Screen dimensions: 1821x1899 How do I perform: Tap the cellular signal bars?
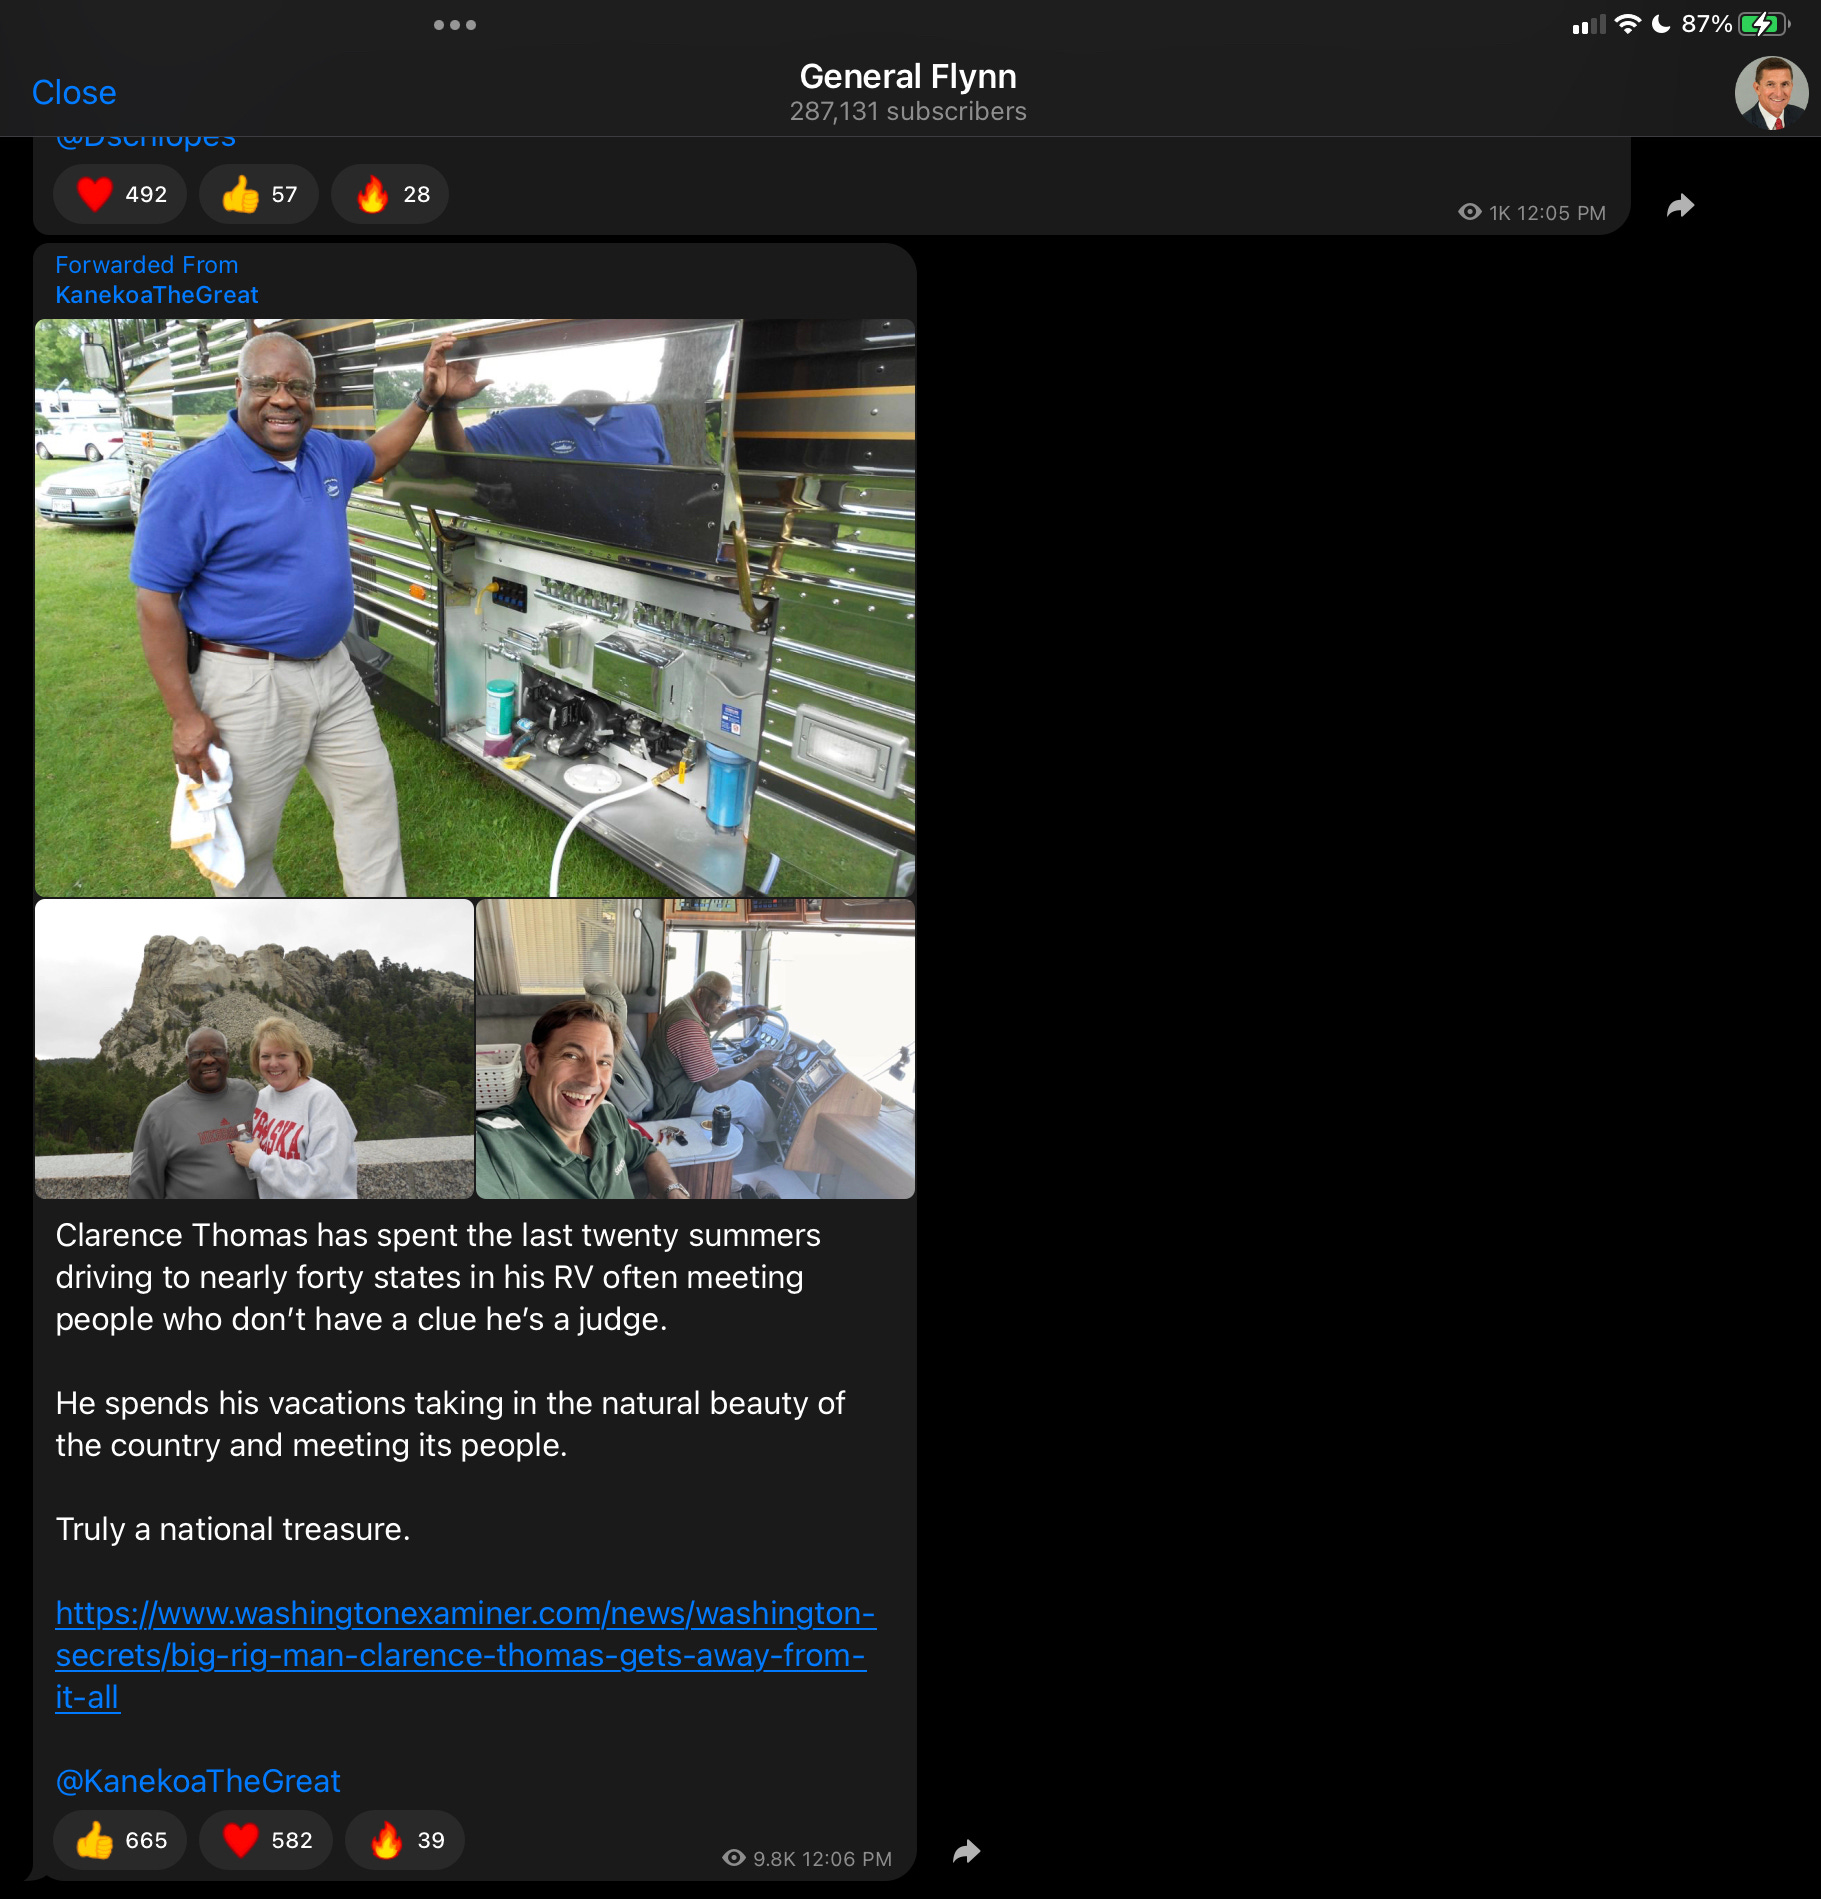point(1589,25)
